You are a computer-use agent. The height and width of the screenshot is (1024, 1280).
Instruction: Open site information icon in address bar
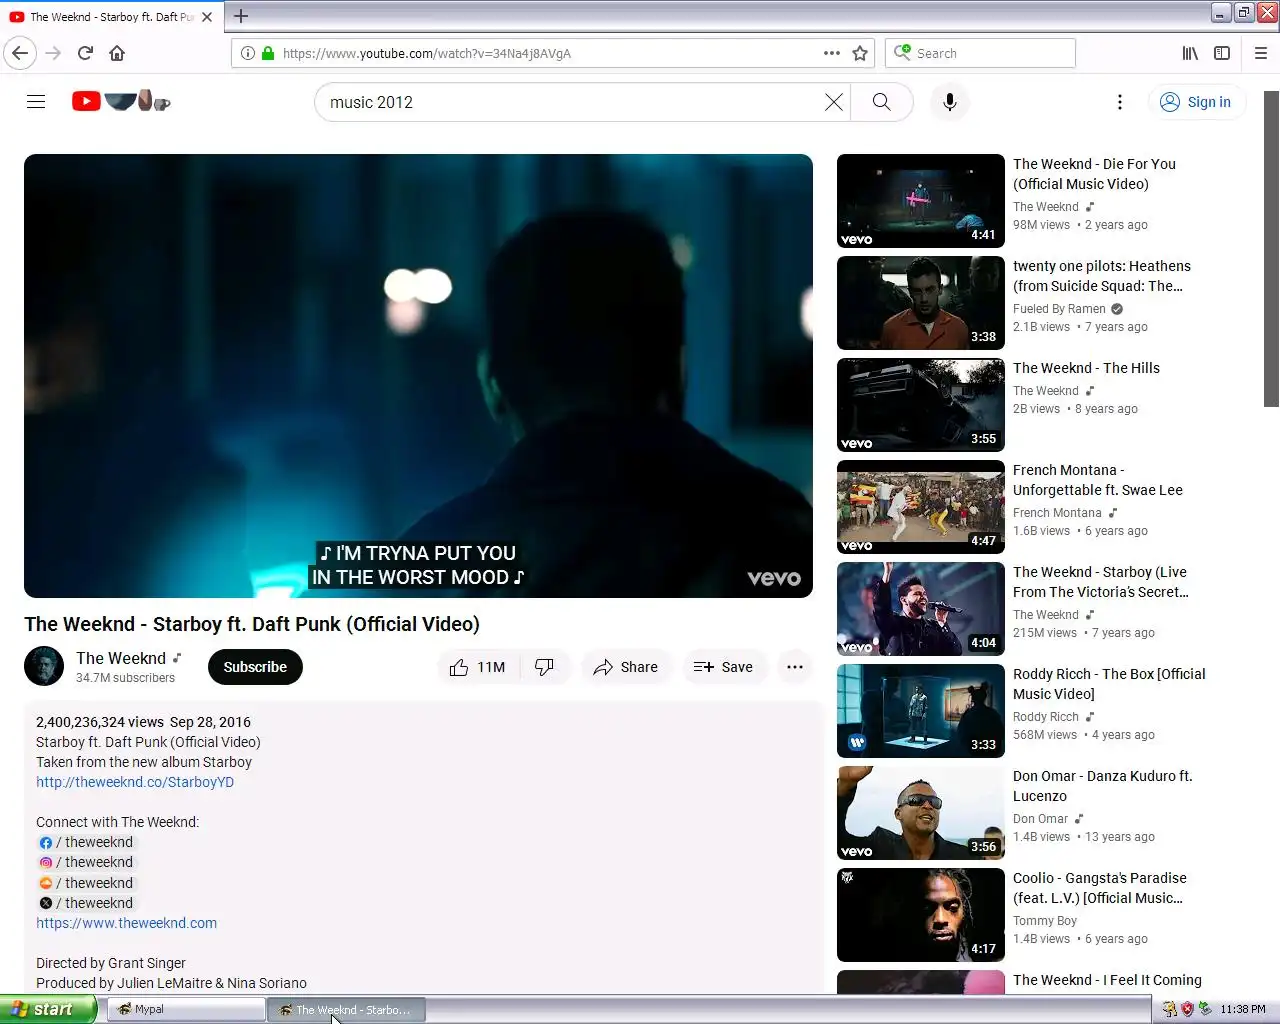[247, 53]
